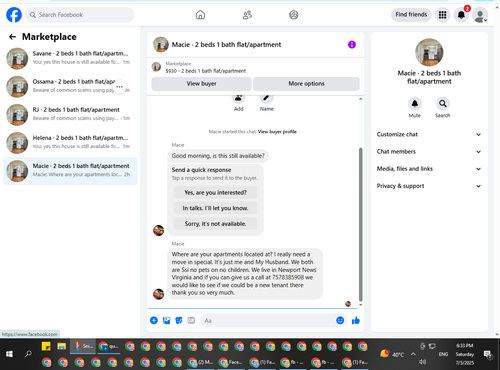
Task: Click the chat scroll-up arrow
Action: [x=360, y=99]
